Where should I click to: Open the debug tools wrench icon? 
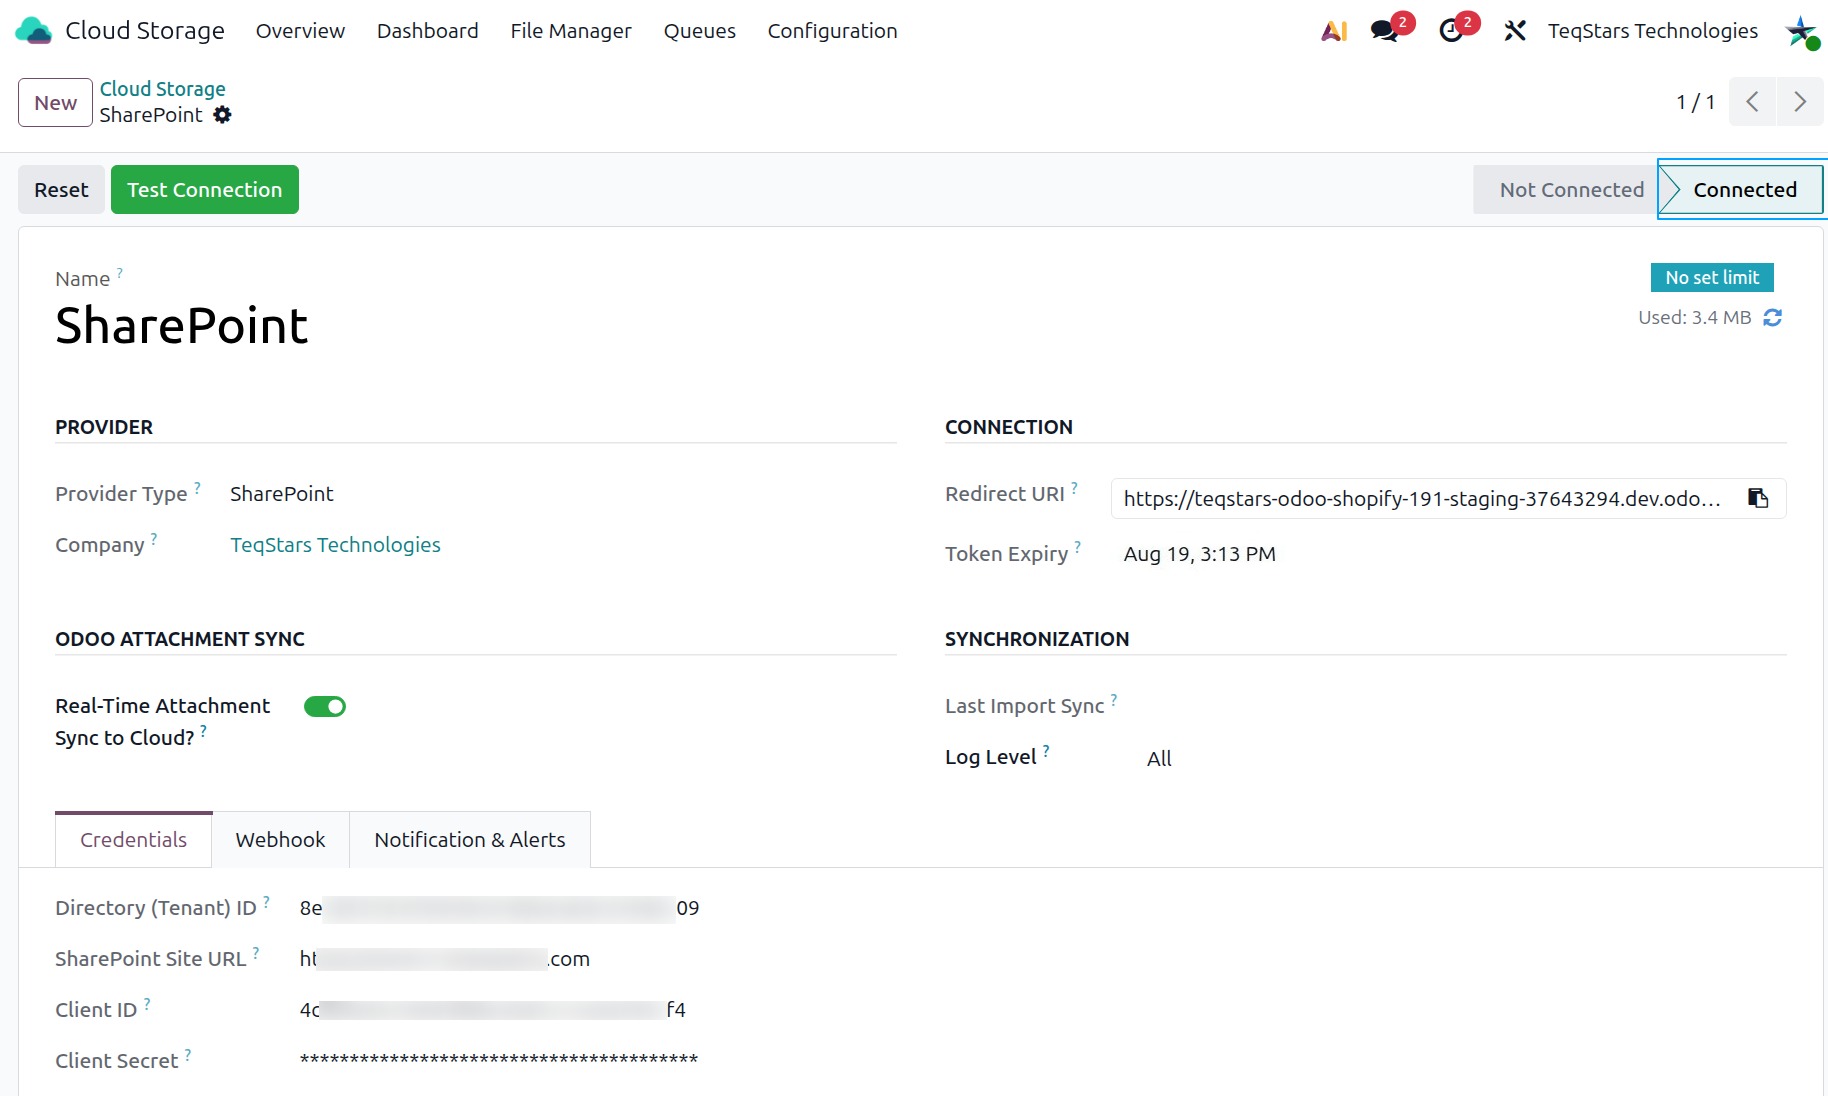coord(1515,31)
